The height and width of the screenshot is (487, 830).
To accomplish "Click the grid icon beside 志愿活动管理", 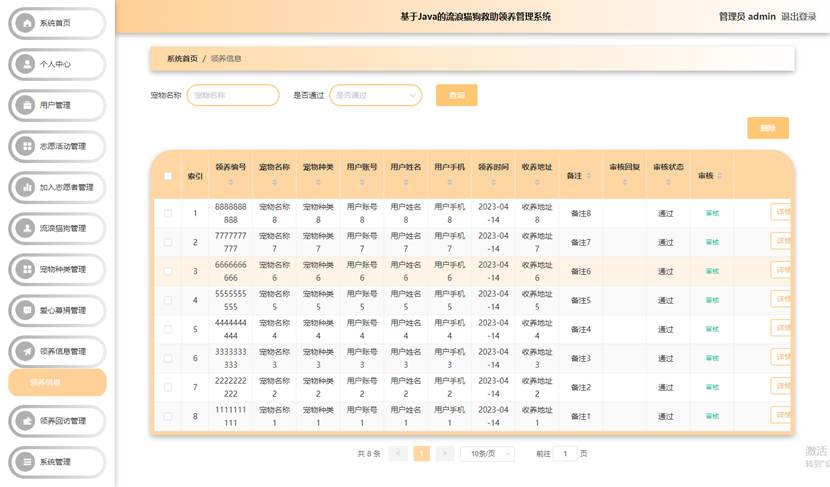I will click(x=26, y=146).
